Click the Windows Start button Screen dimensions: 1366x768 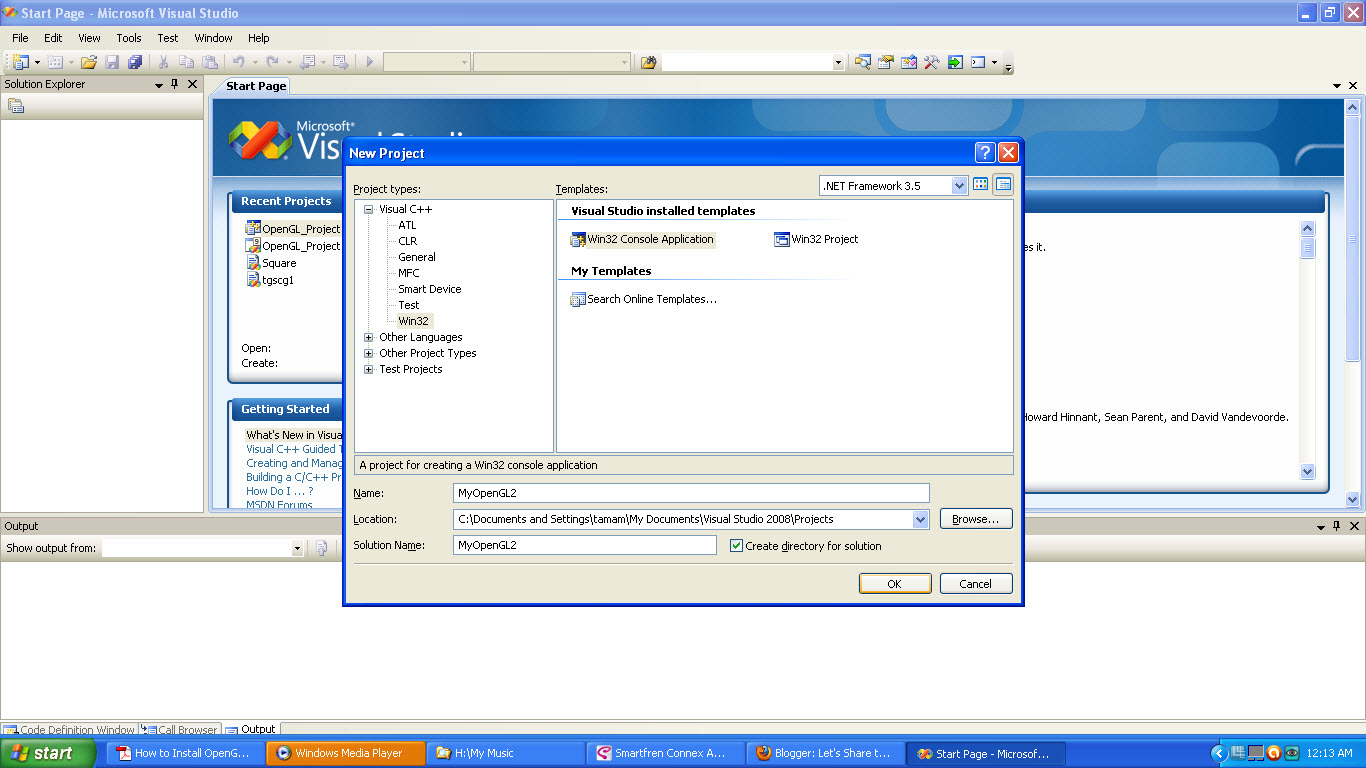point(48,753)
